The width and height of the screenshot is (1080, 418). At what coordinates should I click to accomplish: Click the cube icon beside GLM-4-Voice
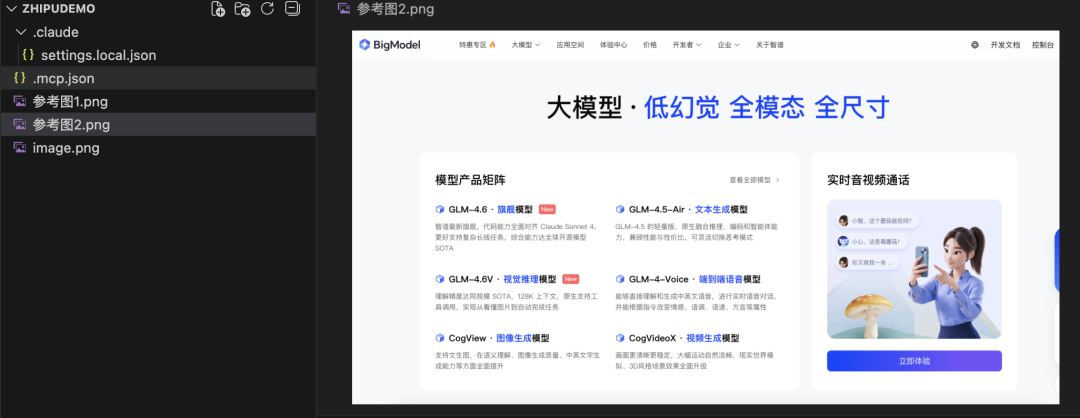[620, 279]
